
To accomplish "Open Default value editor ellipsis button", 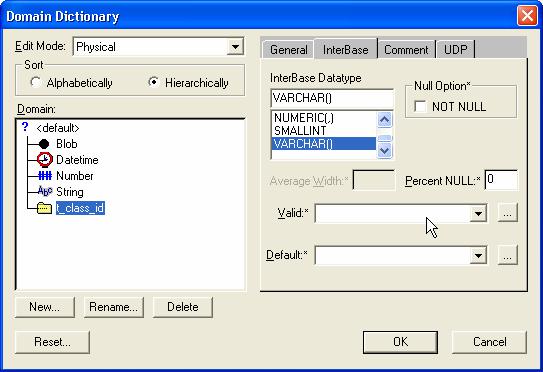I will click(x=507, y=255).
